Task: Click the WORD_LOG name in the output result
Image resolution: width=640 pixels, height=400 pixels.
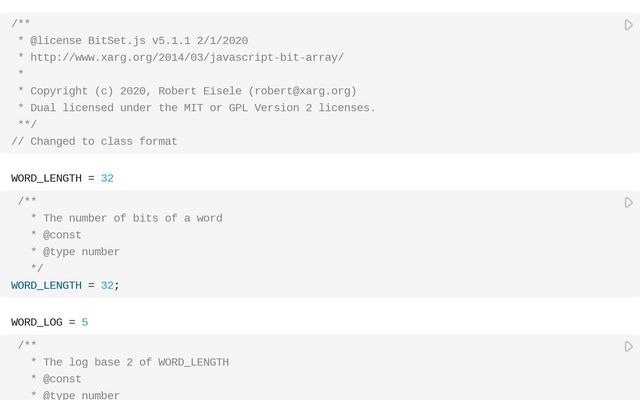Action: tap(36, 322)
